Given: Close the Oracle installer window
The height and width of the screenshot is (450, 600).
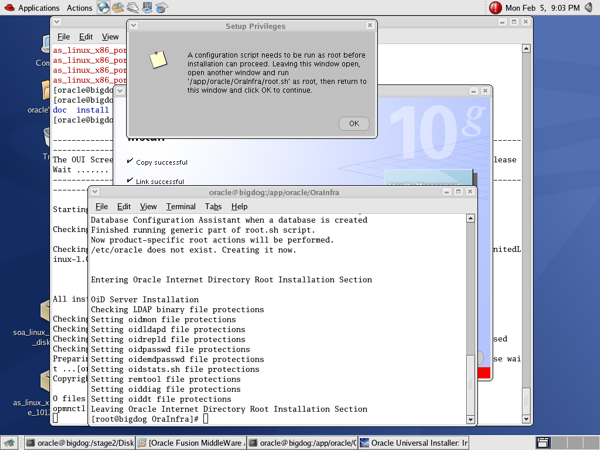Looking at the screenshot, I should click(485, 91).
